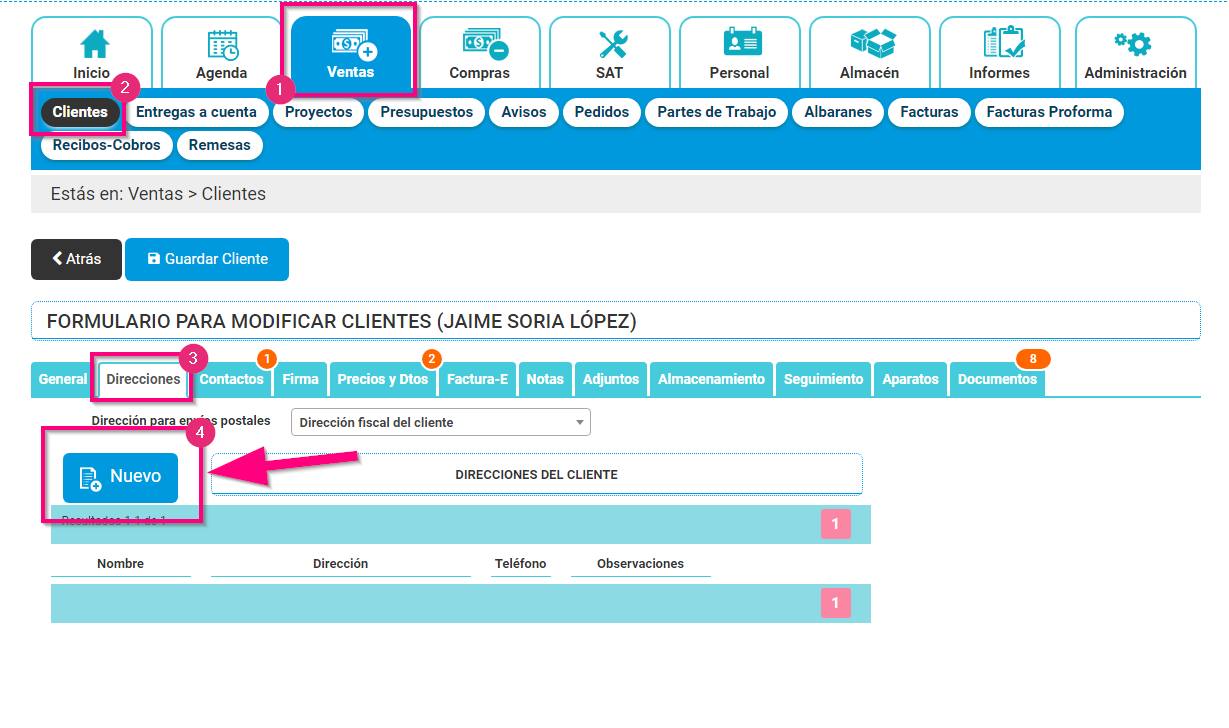The height and width of the screenshot is (728, 1229).
Task: Select the Almacén boxes icon
Action: coord(869,52)
